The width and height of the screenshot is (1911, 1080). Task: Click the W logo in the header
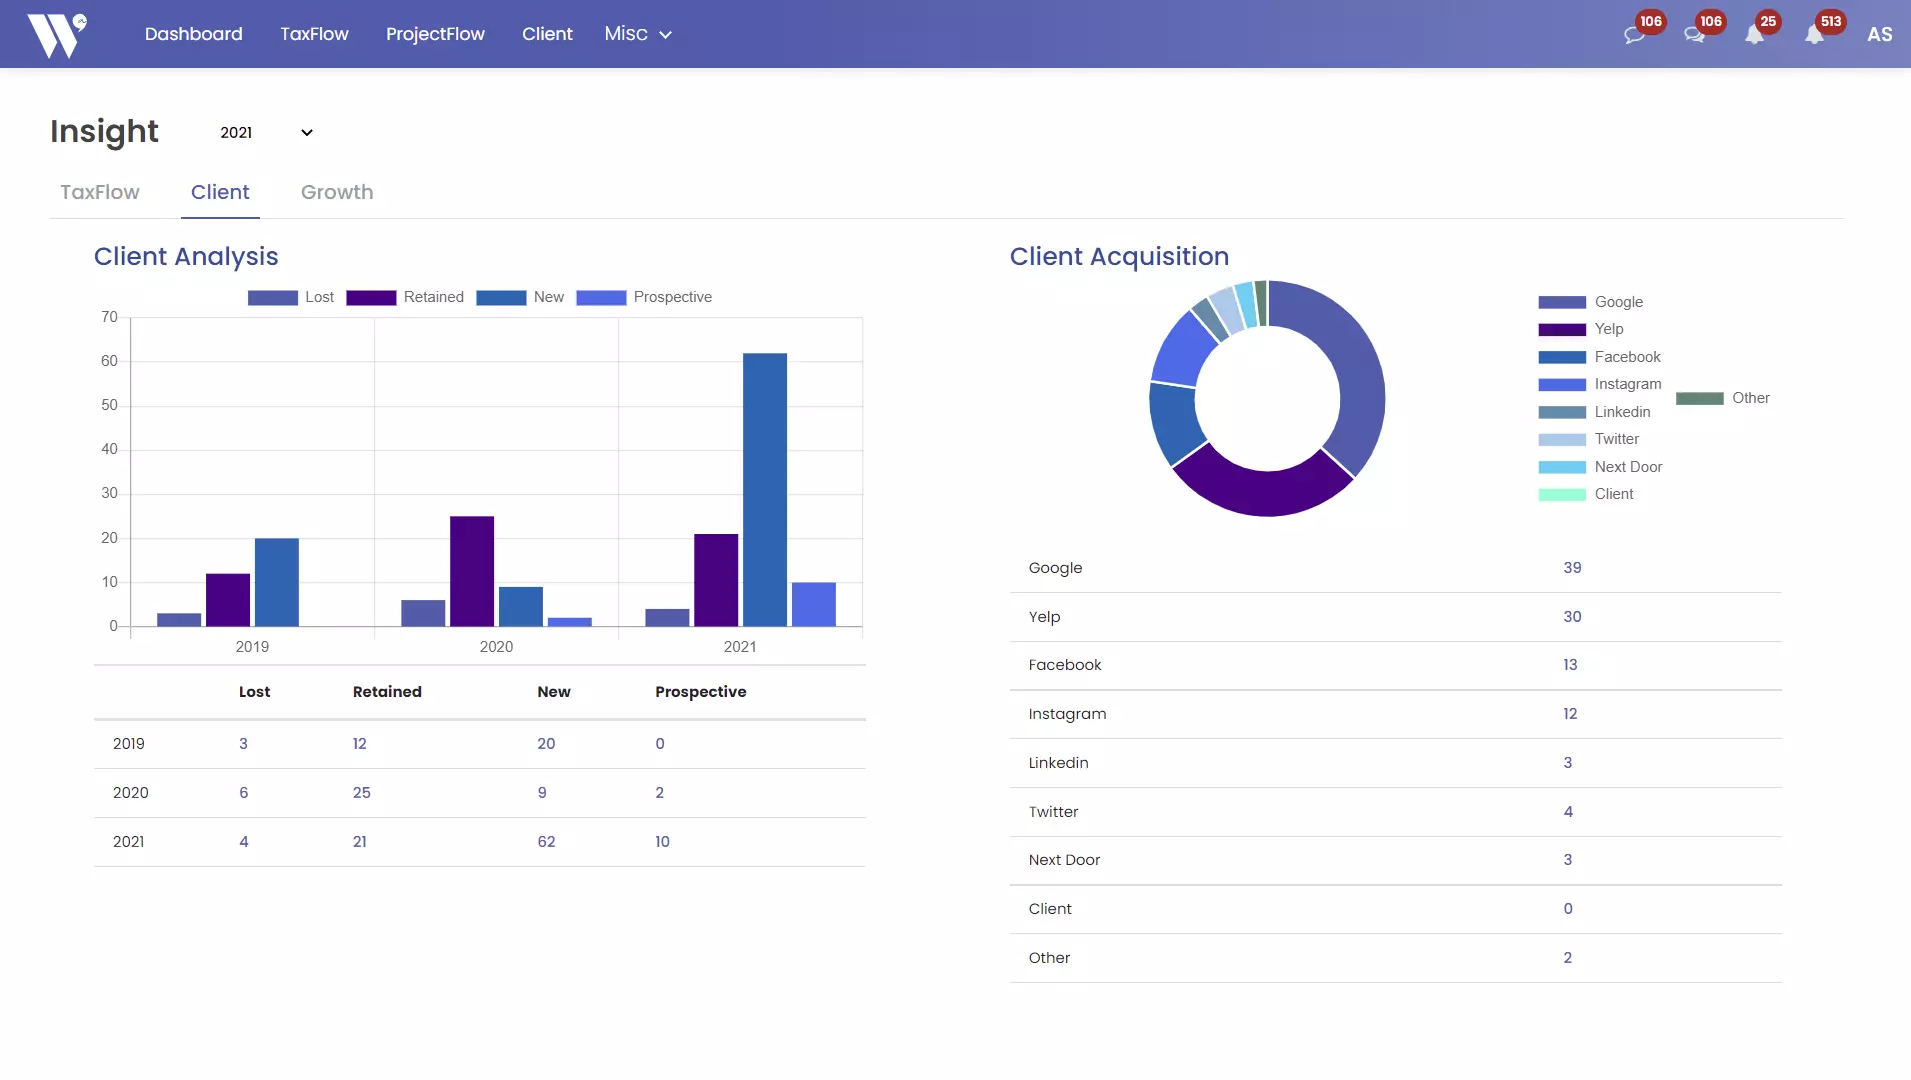pyautogui.click(x=57, y=33)
